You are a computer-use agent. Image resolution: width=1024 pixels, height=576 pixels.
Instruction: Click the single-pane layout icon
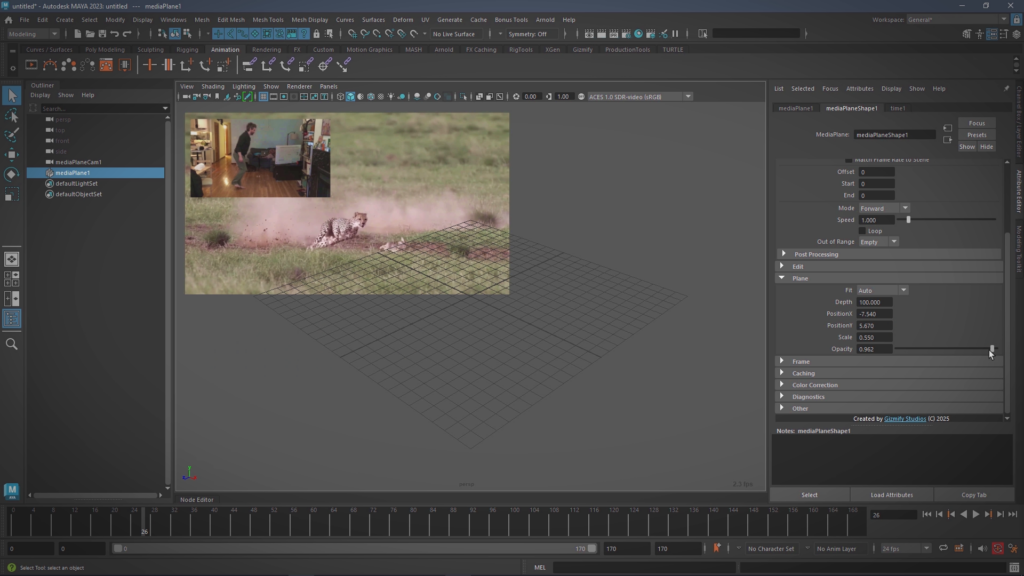click(12, 259)
